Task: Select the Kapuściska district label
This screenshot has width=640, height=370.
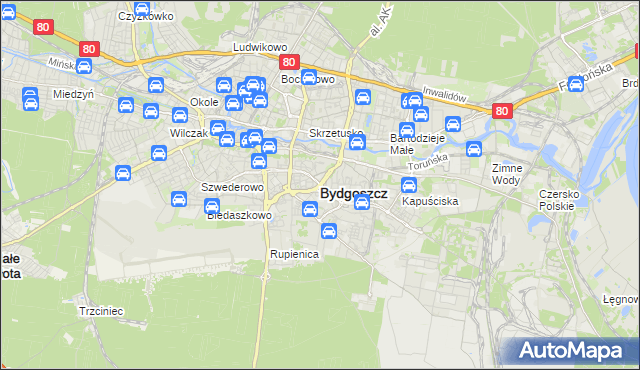Action: pos(430,201)
